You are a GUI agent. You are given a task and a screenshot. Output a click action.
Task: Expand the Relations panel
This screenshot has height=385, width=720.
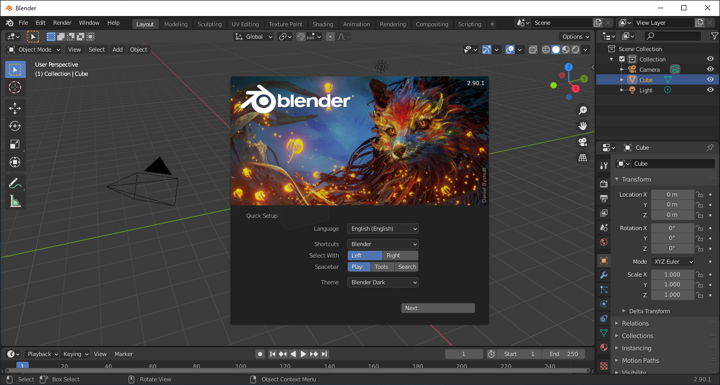point(636,323)
